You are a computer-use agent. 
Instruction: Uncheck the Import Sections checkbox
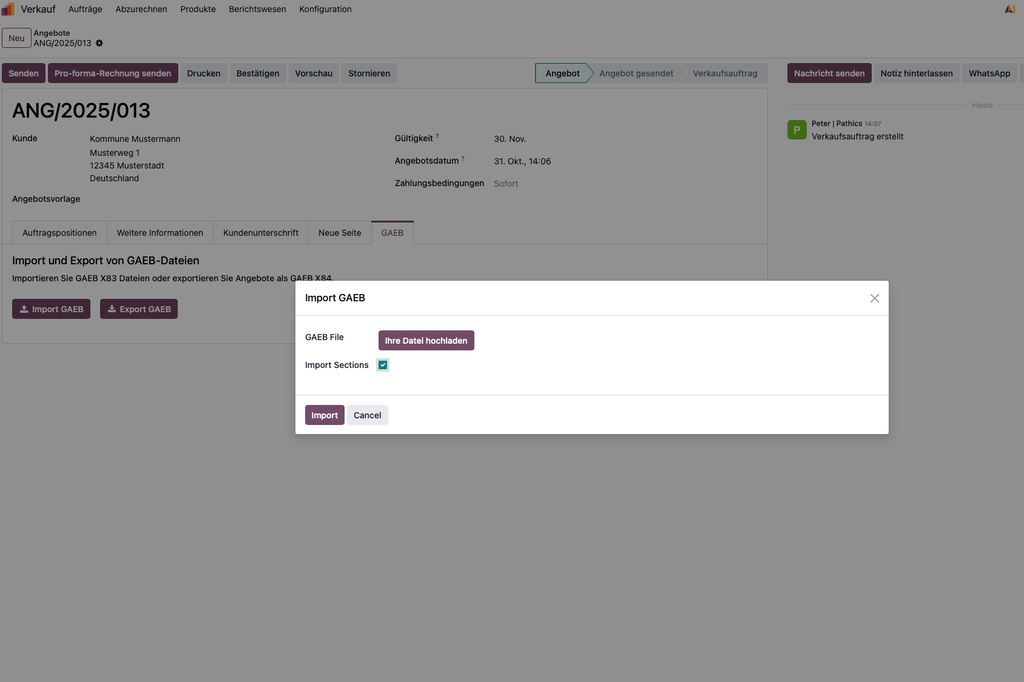(383, 365)
